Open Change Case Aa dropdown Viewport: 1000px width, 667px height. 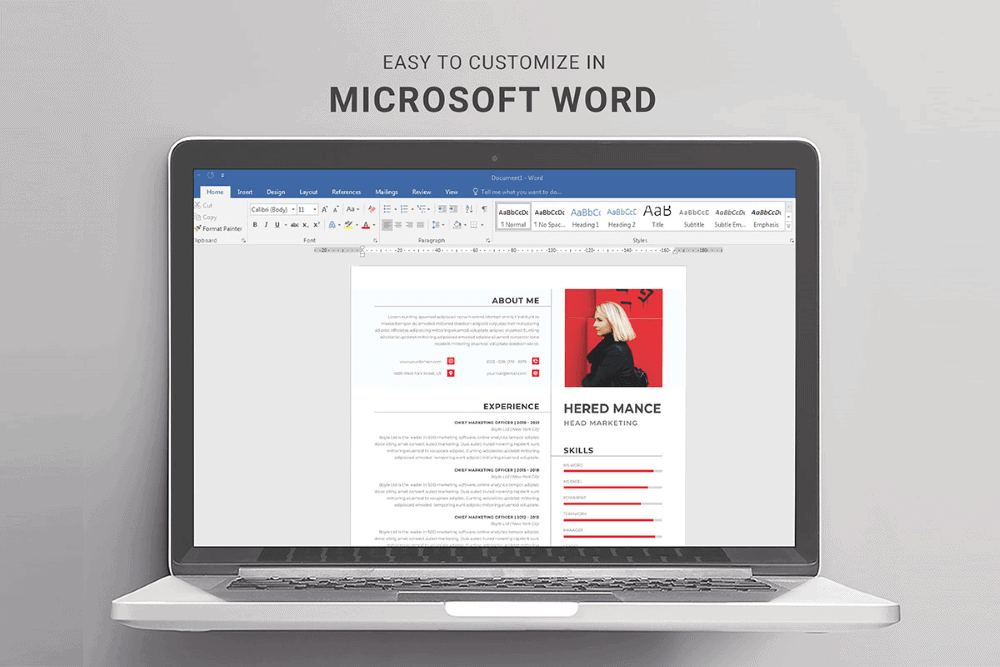(352, 209)
